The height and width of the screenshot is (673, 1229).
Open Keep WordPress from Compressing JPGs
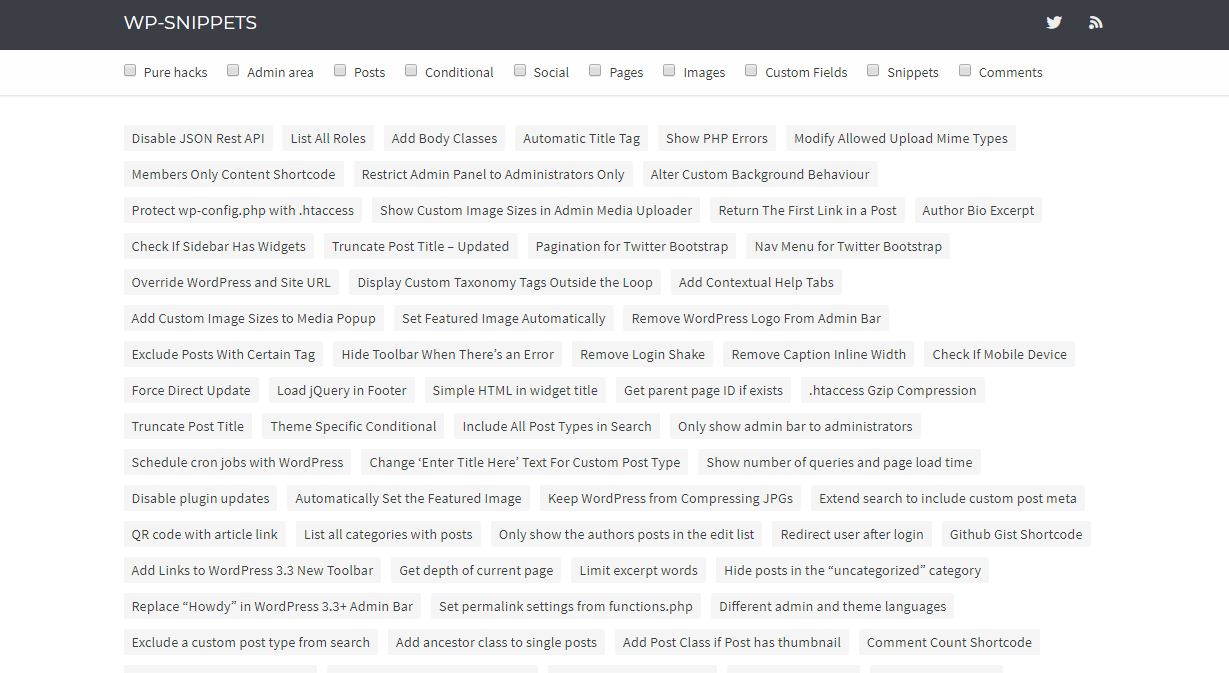click(x=671, y=498)
